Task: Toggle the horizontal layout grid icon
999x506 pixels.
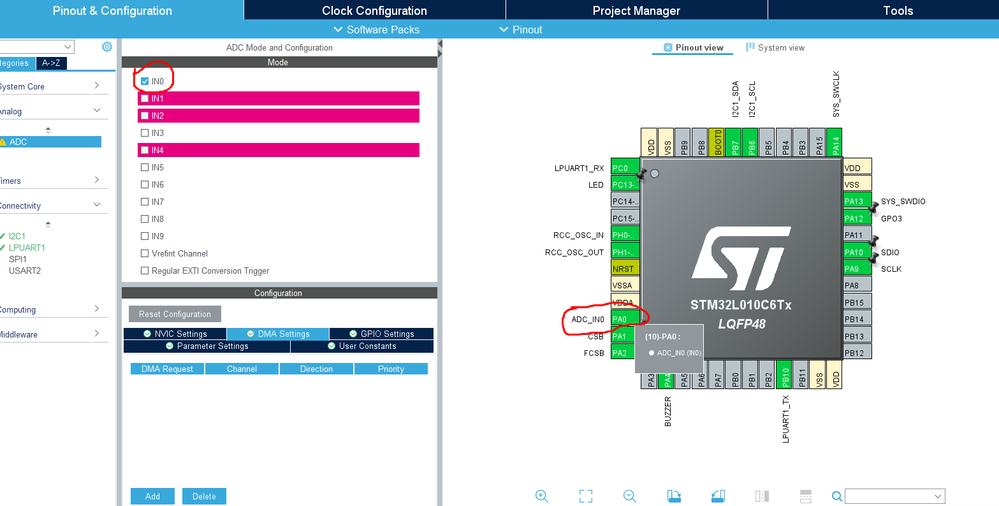Action: [x=805, y=496]
